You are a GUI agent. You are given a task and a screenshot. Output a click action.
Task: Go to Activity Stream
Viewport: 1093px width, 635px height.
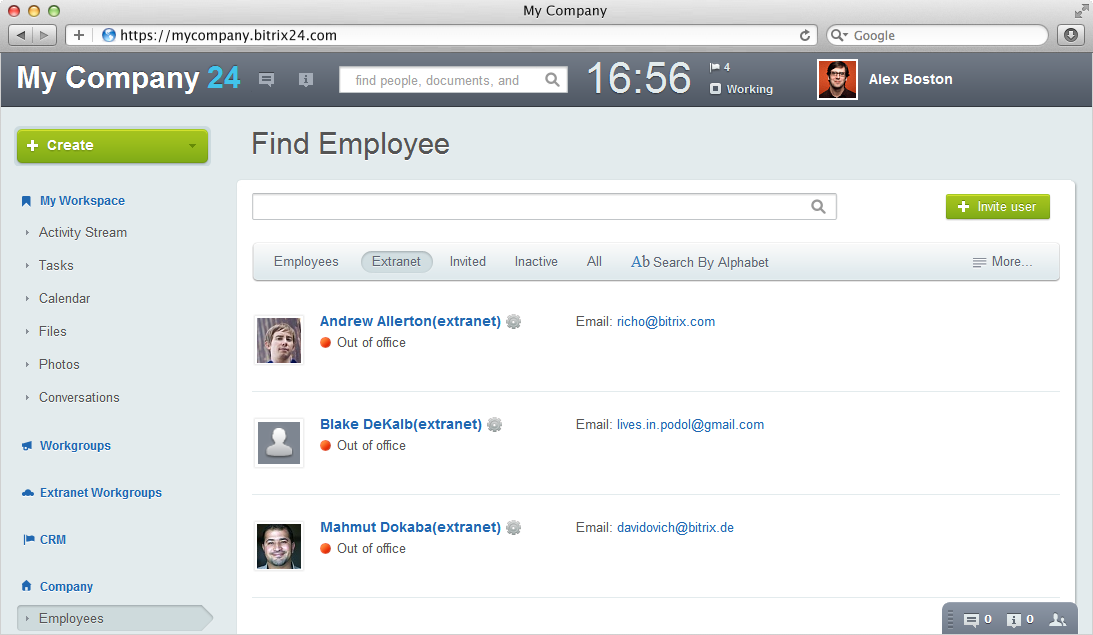click(82, 232)
